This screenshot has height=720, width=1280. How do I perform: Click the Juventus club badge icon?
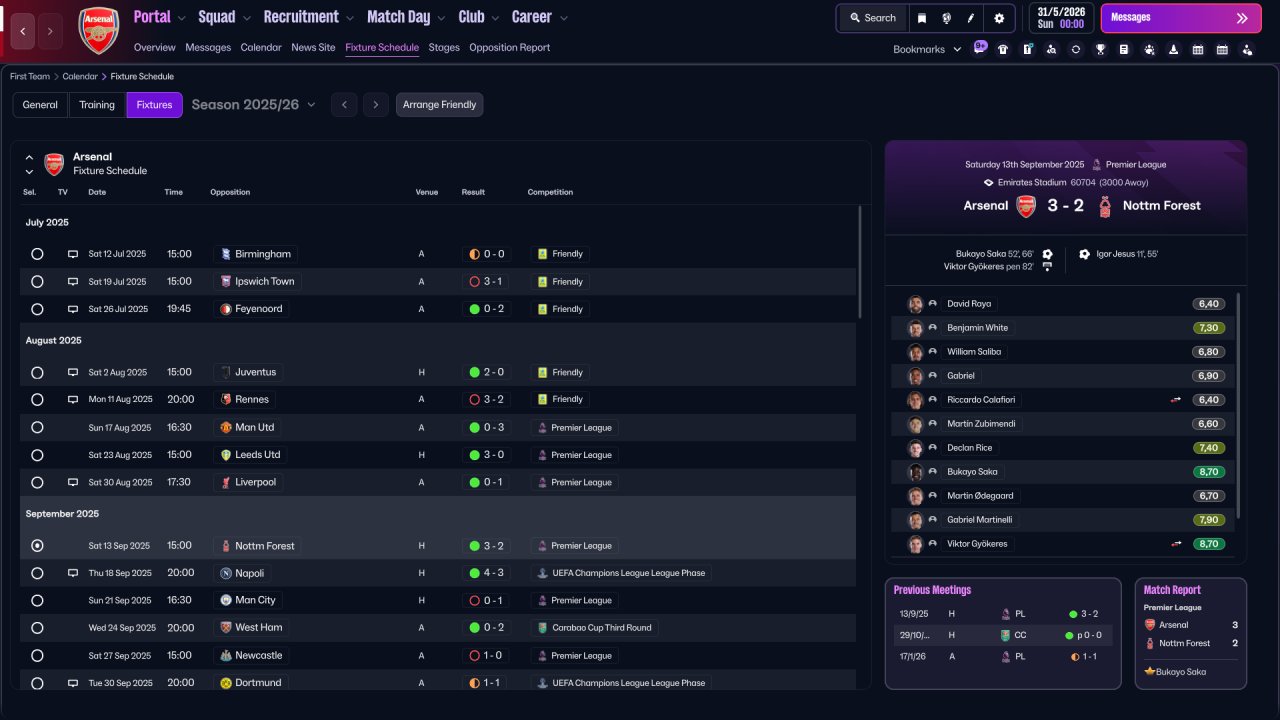coord(226,372)
